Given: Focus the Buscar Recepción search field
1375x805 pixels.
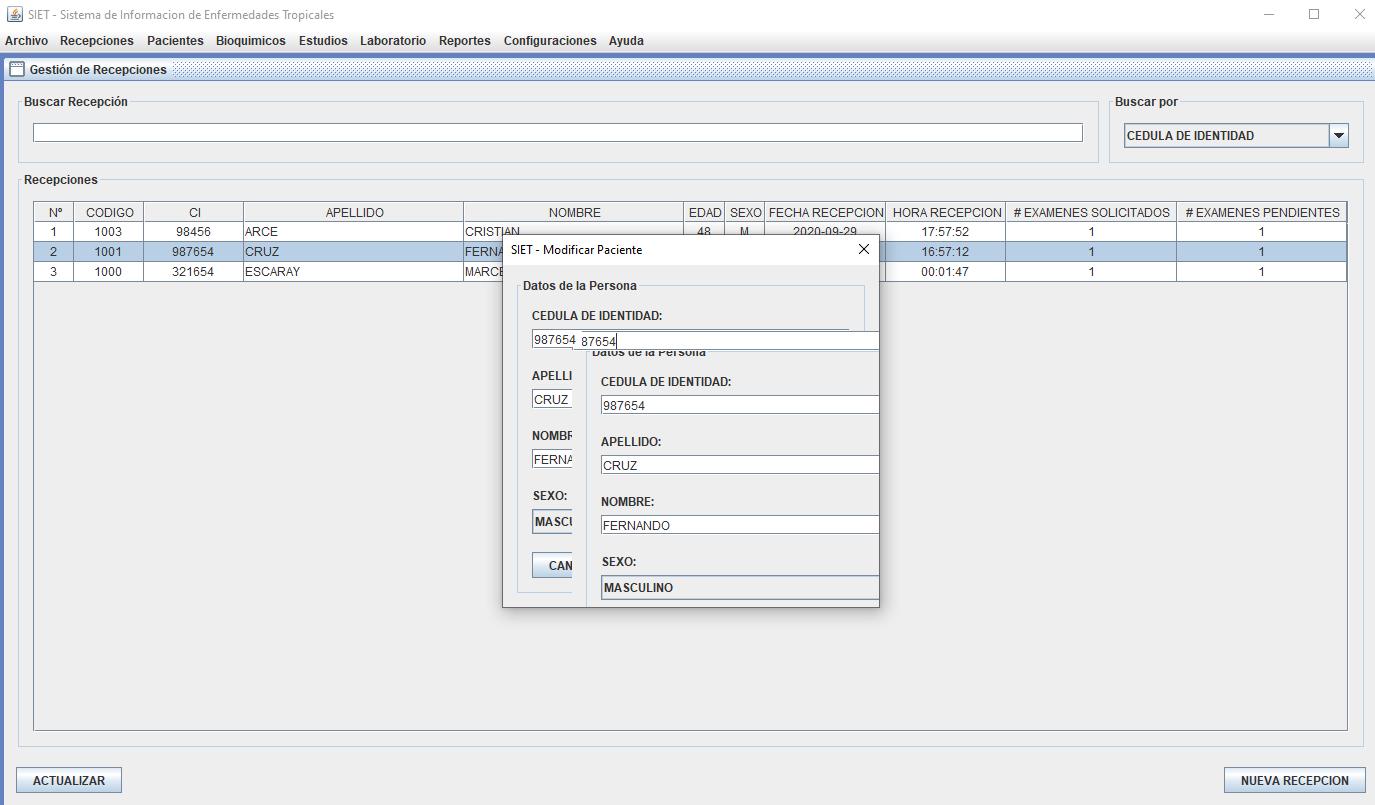Looking at the screenshot, I should (x=558, y=133).
